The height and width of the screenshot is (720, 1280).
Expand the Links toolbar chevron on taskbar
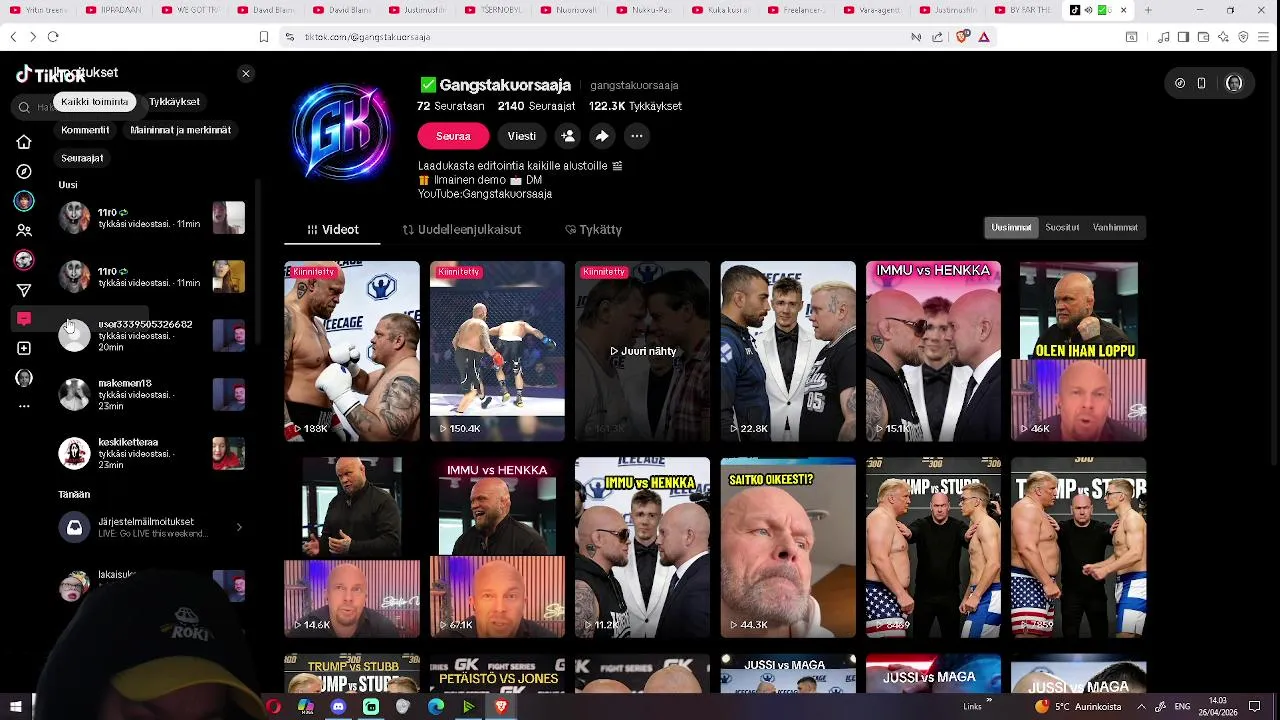coord(989,702)
